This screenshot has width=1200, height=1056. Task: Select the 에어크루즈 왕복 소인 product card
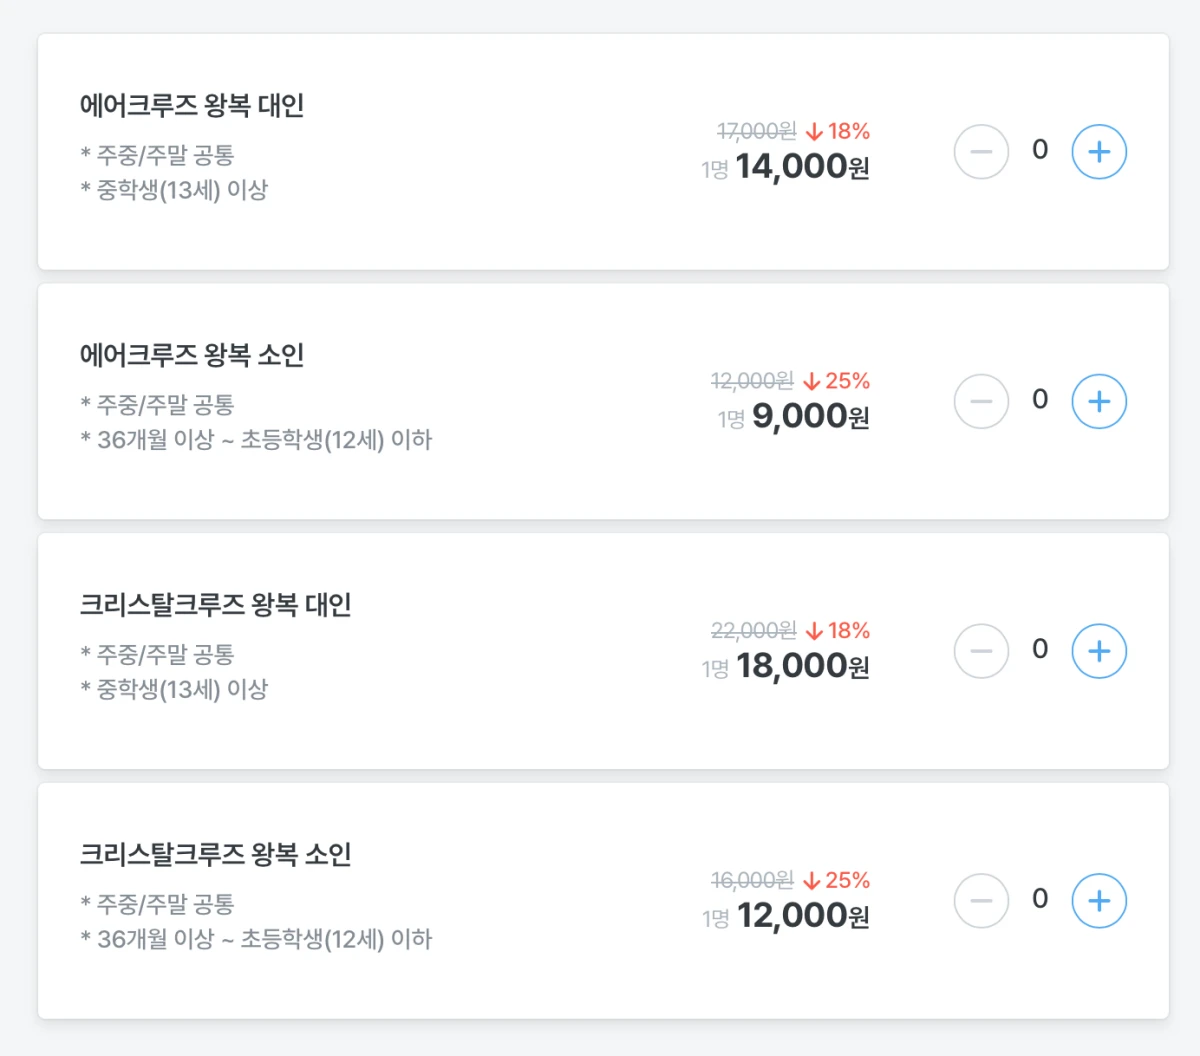(x=600, y=400)
